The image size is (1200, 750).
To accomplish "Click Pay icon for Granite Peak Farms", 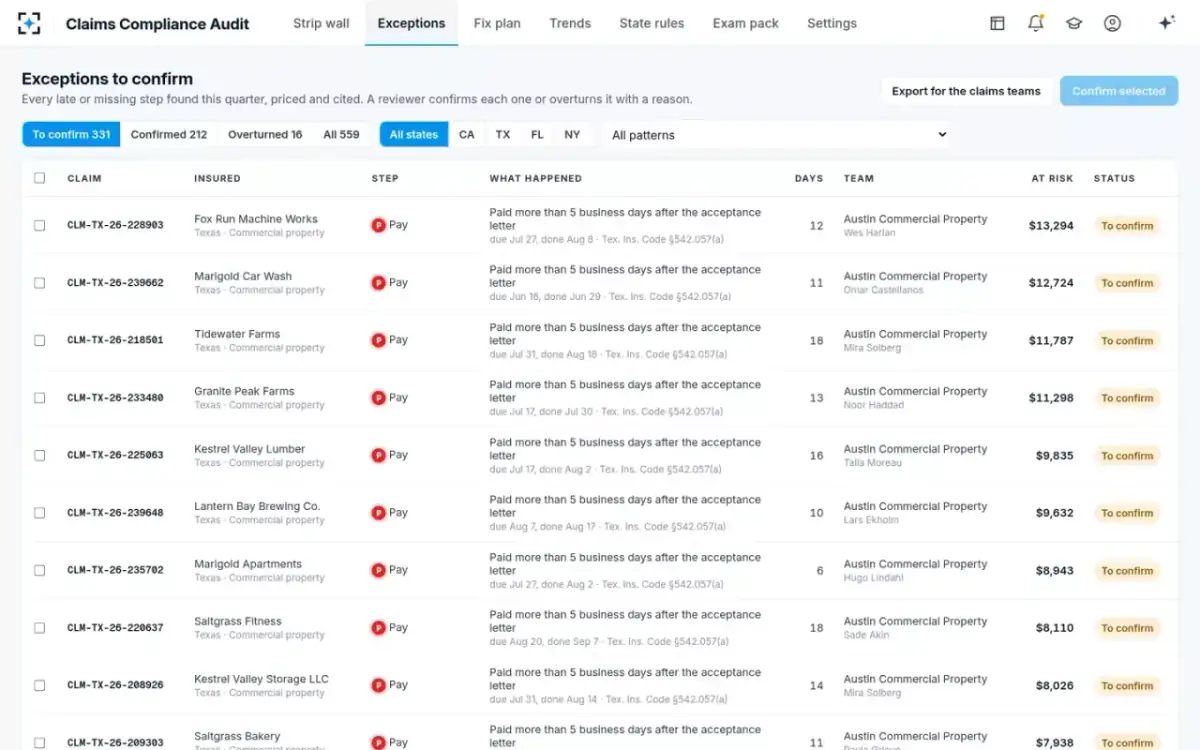I will [x=378, y=398].
